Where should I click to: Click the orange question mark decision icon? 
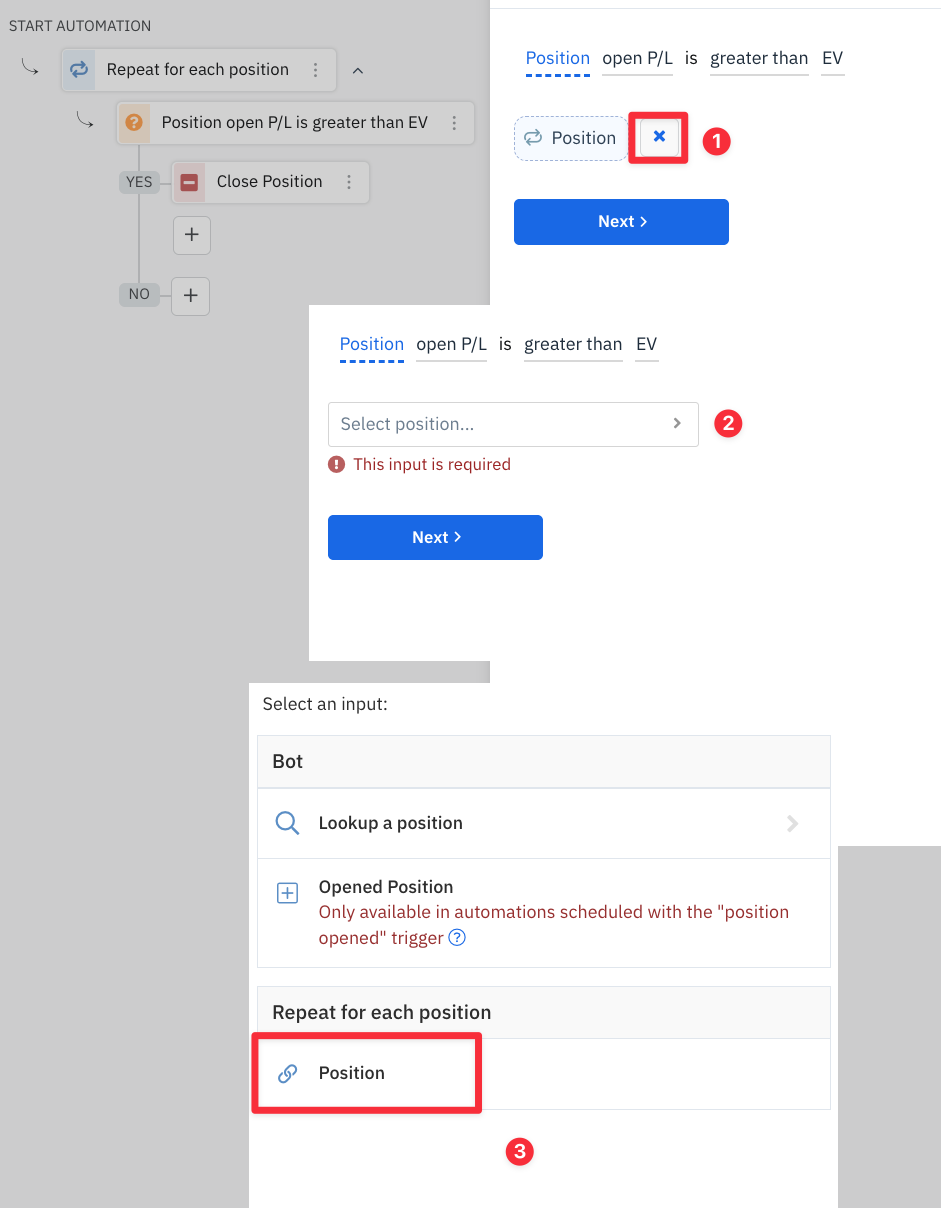[x=133, y=123]
